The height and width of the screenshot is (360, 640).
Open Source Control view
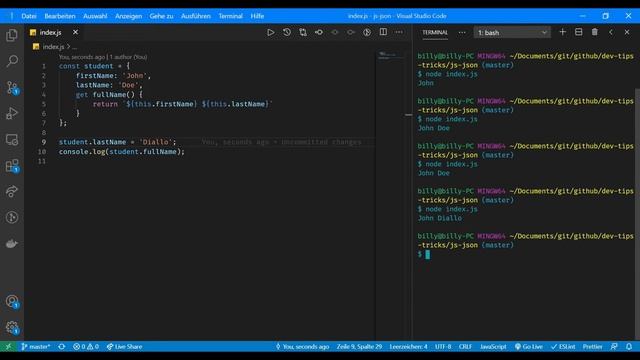[x=12, y=87]
